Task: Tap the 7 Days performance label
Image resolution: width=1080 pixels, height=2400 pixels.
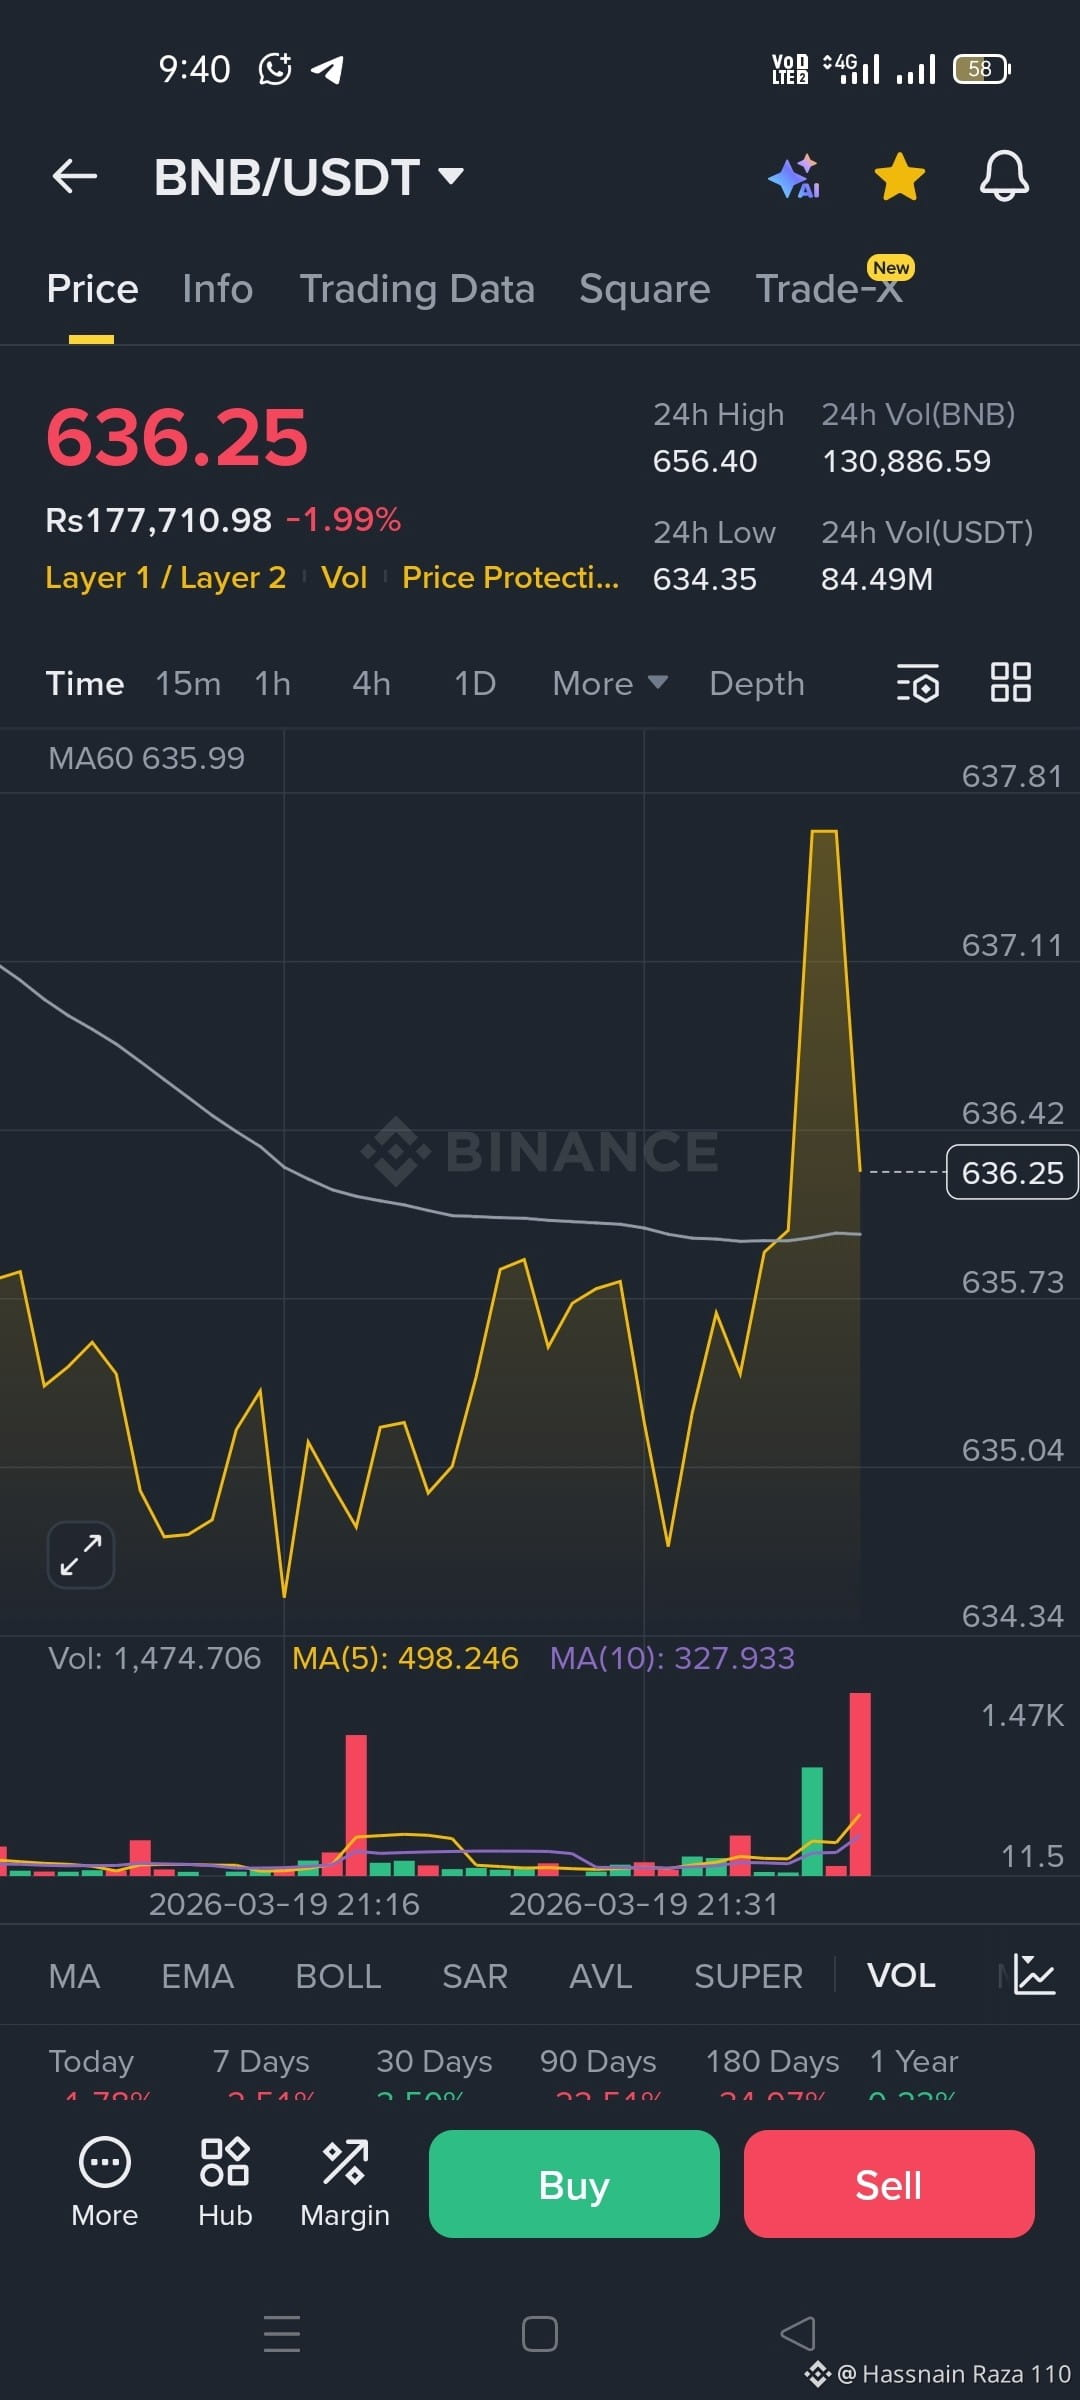Action: (x=261, y=2061)
